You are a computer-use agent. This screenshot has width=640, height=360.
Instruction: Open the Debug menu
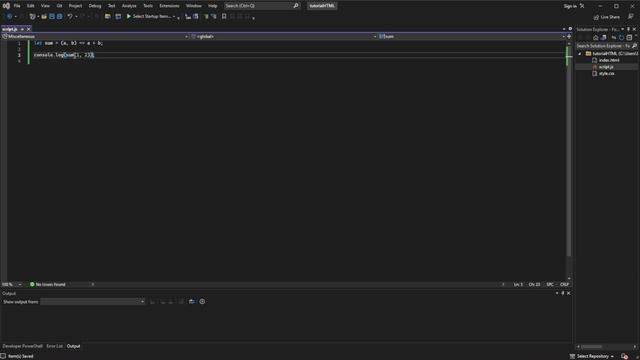click(x=95, y=6)
